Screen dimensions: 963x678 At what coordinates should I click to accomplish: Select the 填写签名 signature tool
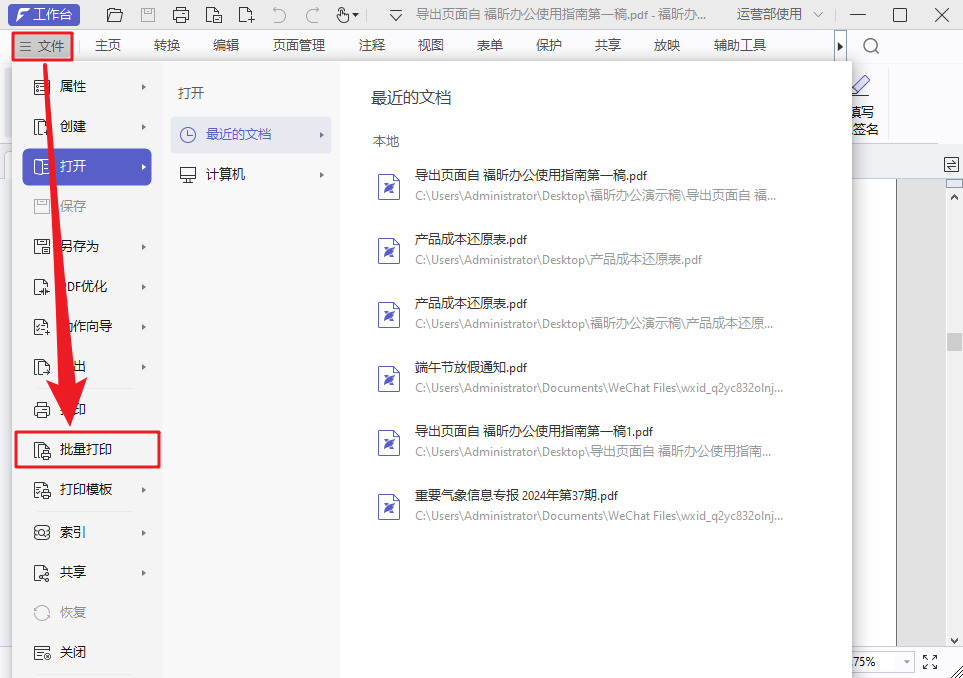point(862,100)
